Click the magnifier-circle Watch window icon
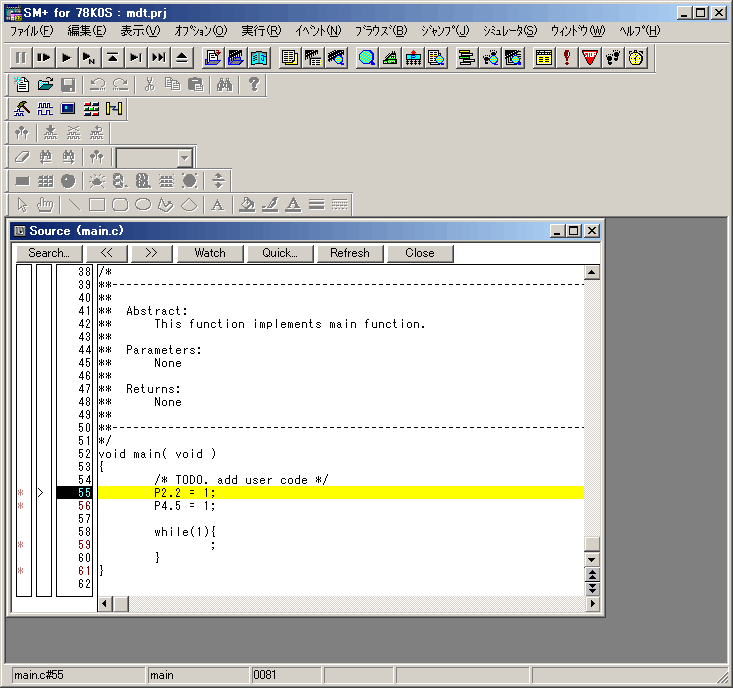The width and height of the screenshot is (733, 688). click(x=366, y=58)
